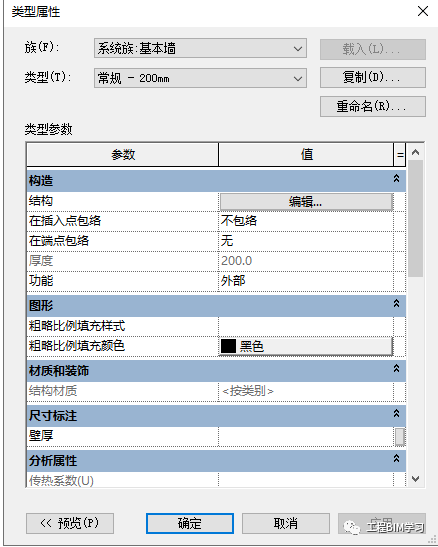Open the 类型(T) type dropdown
438x547 pixels.
pyautogui.click(x=200, y=78)
